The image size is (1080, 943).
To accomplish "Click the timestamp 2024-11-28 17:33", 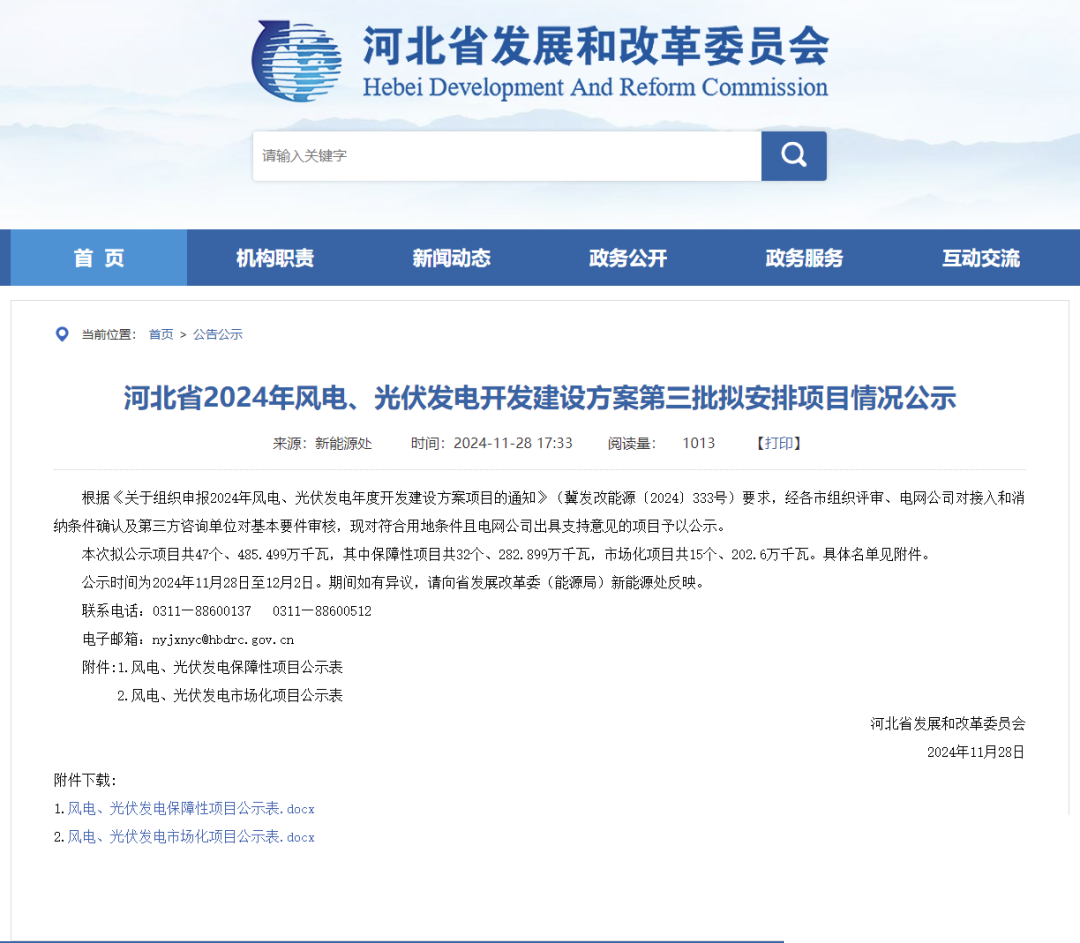I will click(512, 443).
